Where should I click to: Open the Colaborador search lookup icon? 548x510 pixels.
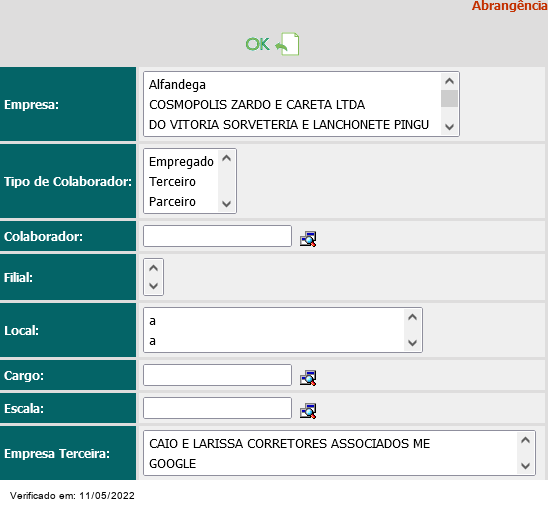pos(308,239)
